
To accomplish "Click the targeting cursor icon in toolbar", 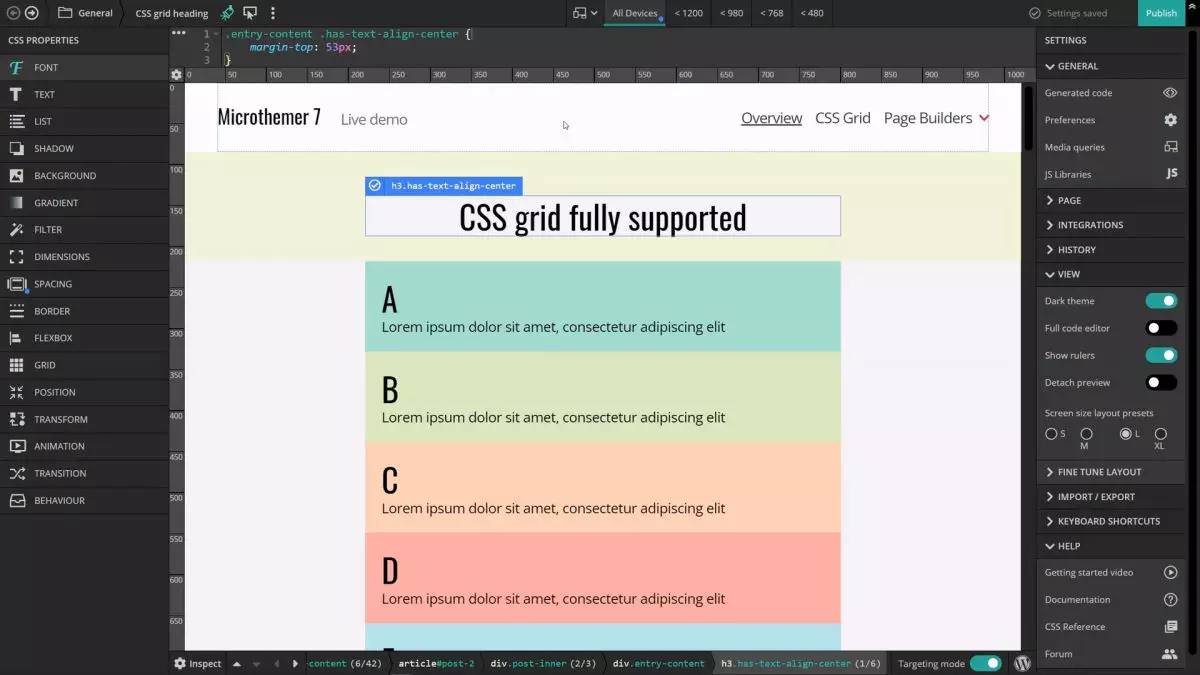I will coord(250,13).
